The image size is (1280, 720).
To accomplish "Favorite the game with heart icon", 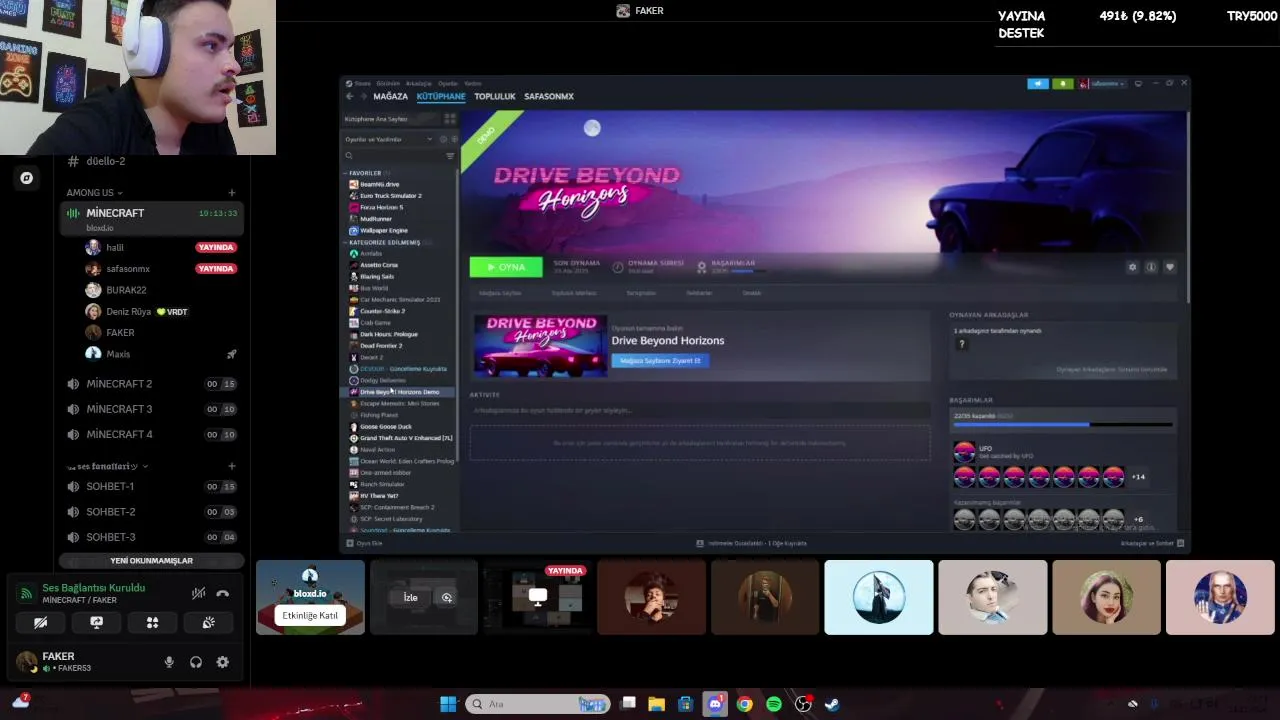I will click(1169, 267).
